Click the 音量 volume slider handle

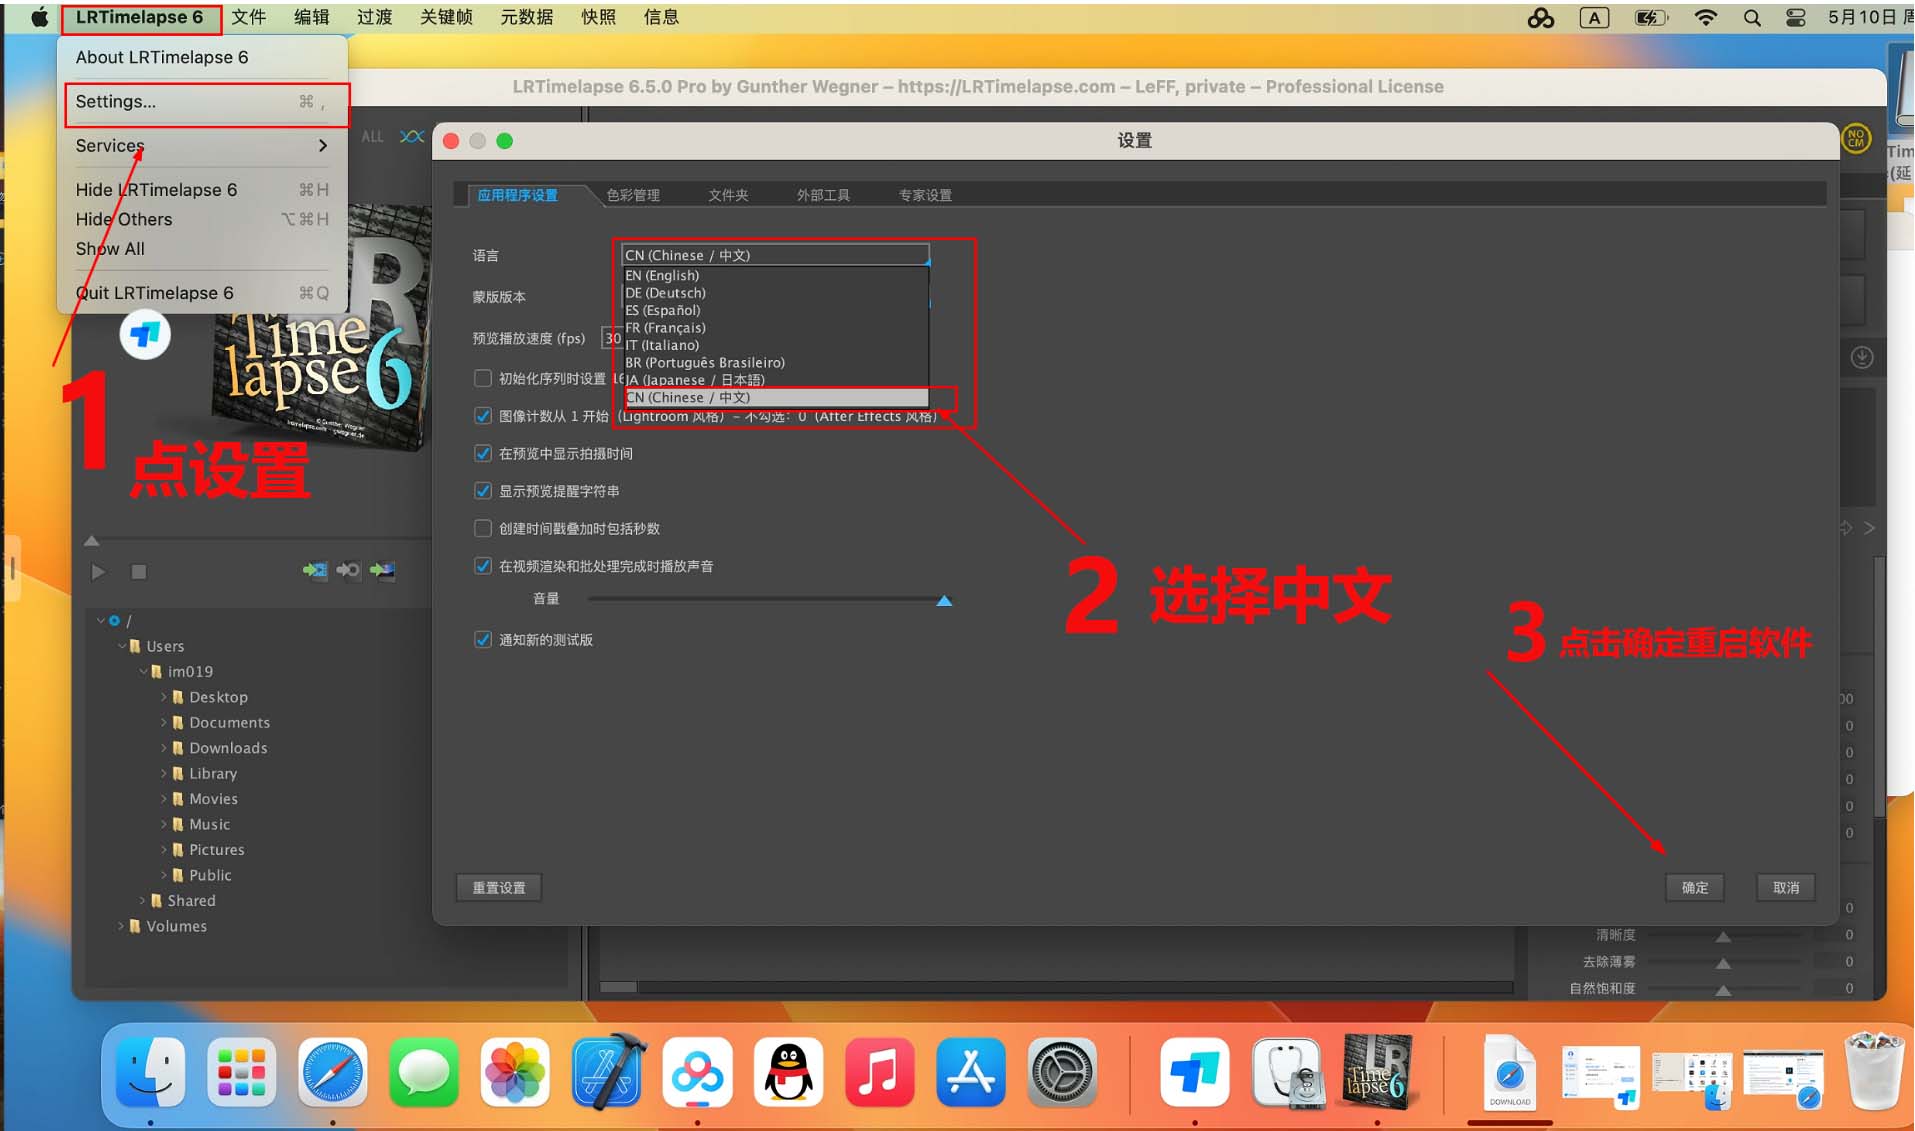pyautogui.click(x=943, y=600)
